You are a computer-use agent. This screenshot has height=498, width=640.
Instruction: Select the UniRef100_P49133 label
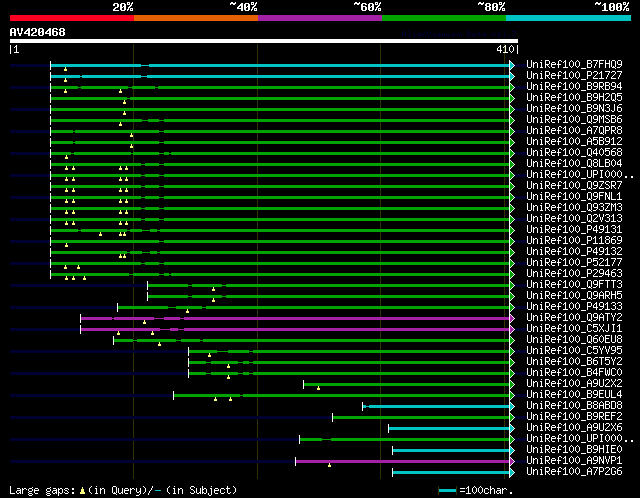(x=574, y=307)
